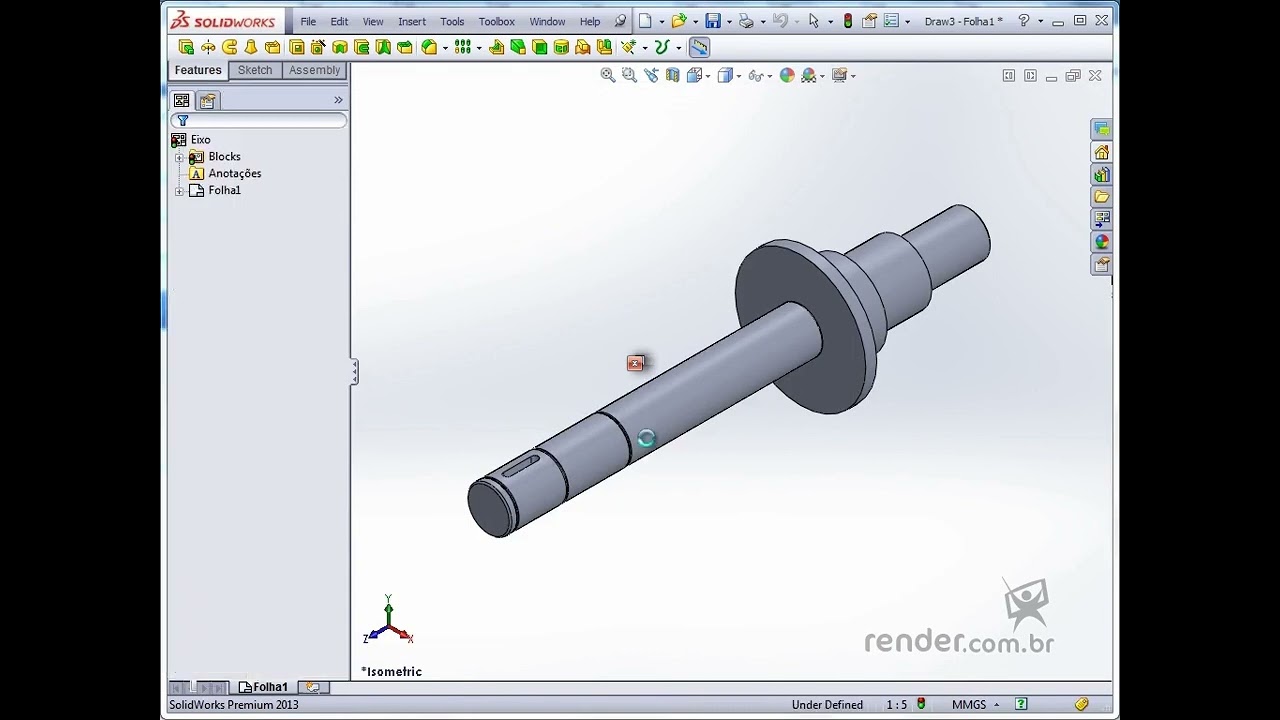
Task: Switch to the Assembly tab
Action: (x=314, y=70)
